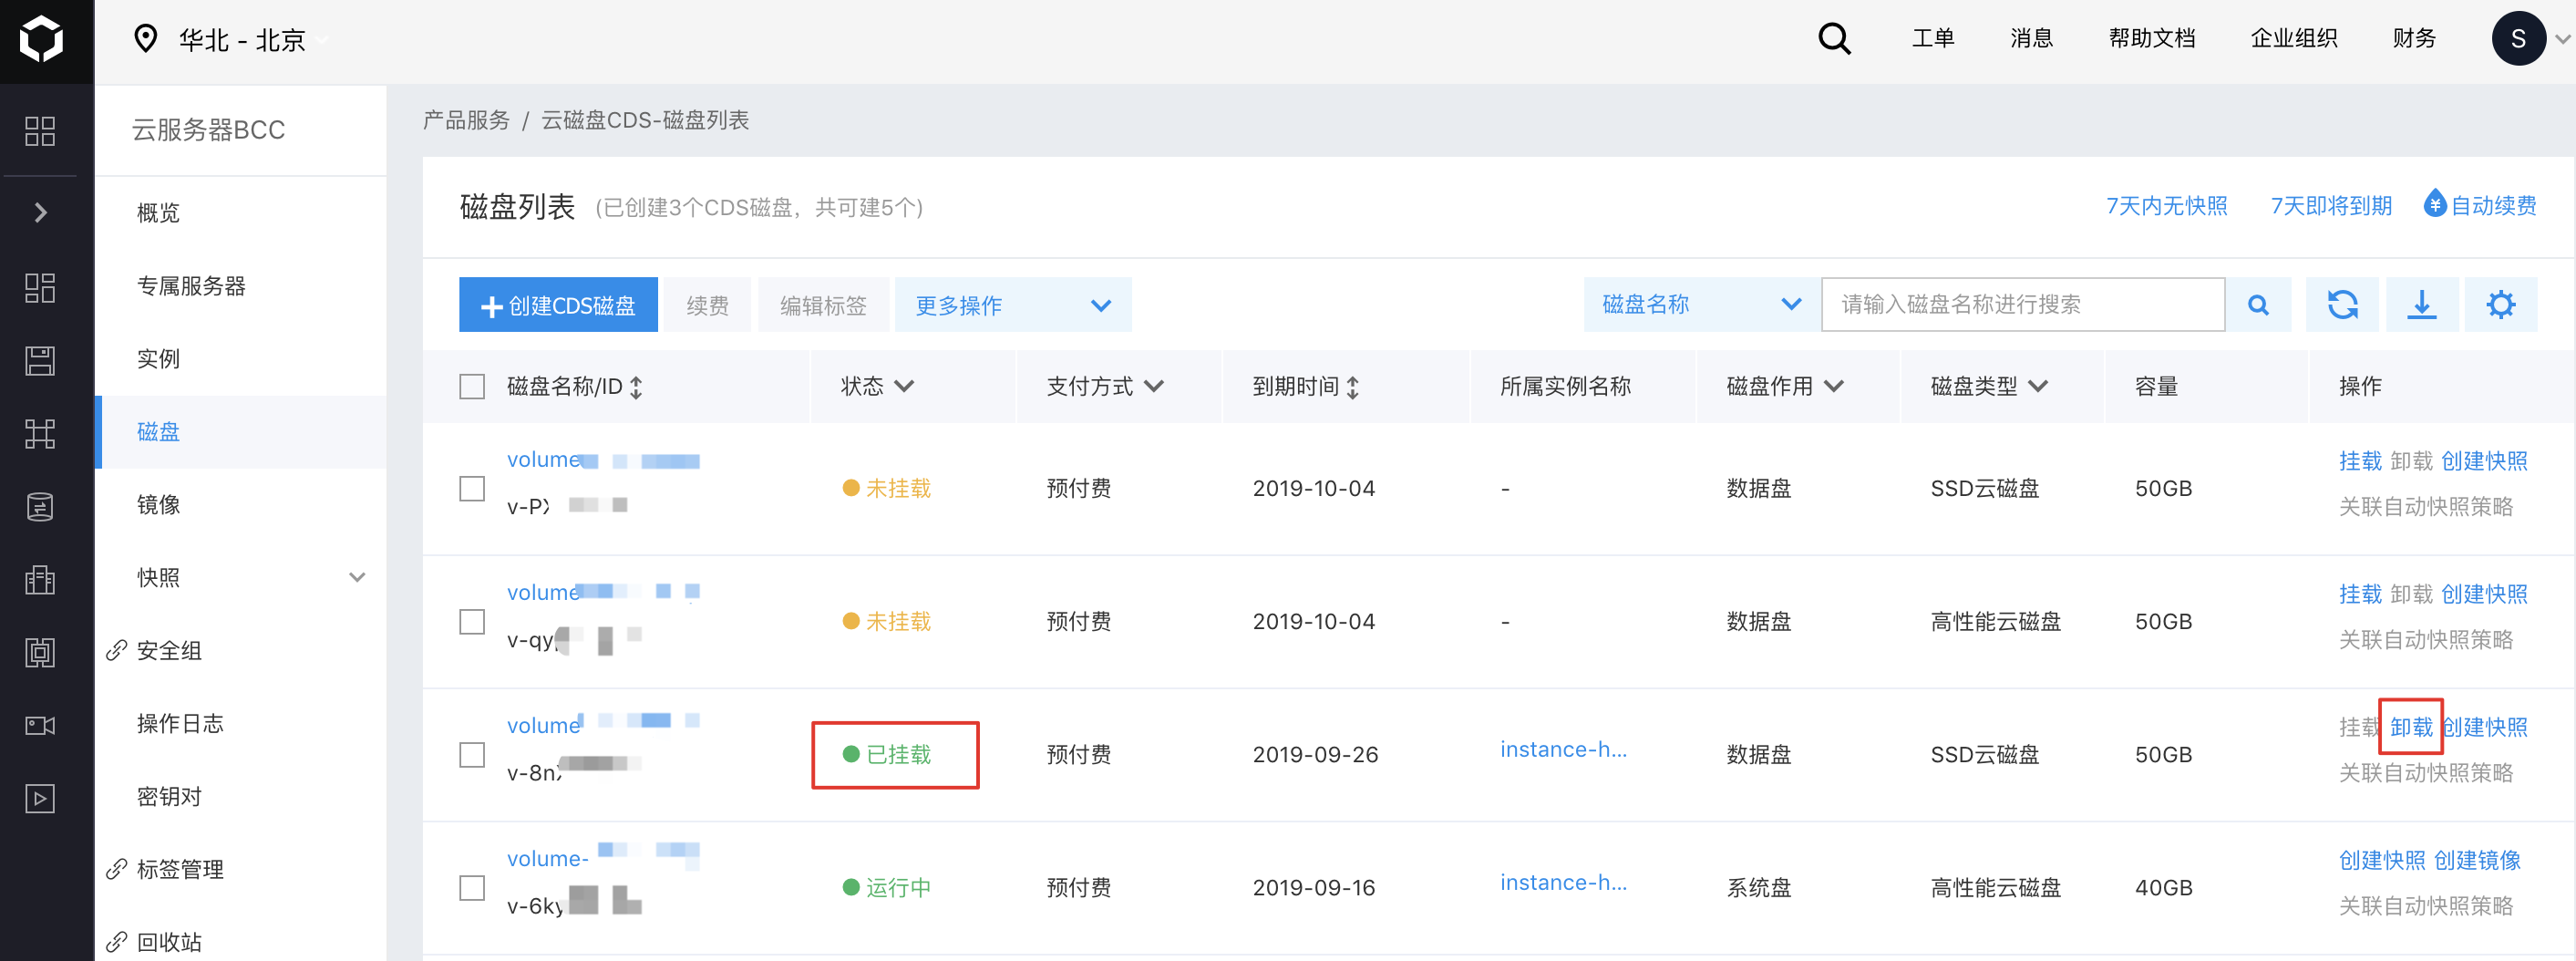Open the 更多操作 dropdown

tap(1013, 305)
